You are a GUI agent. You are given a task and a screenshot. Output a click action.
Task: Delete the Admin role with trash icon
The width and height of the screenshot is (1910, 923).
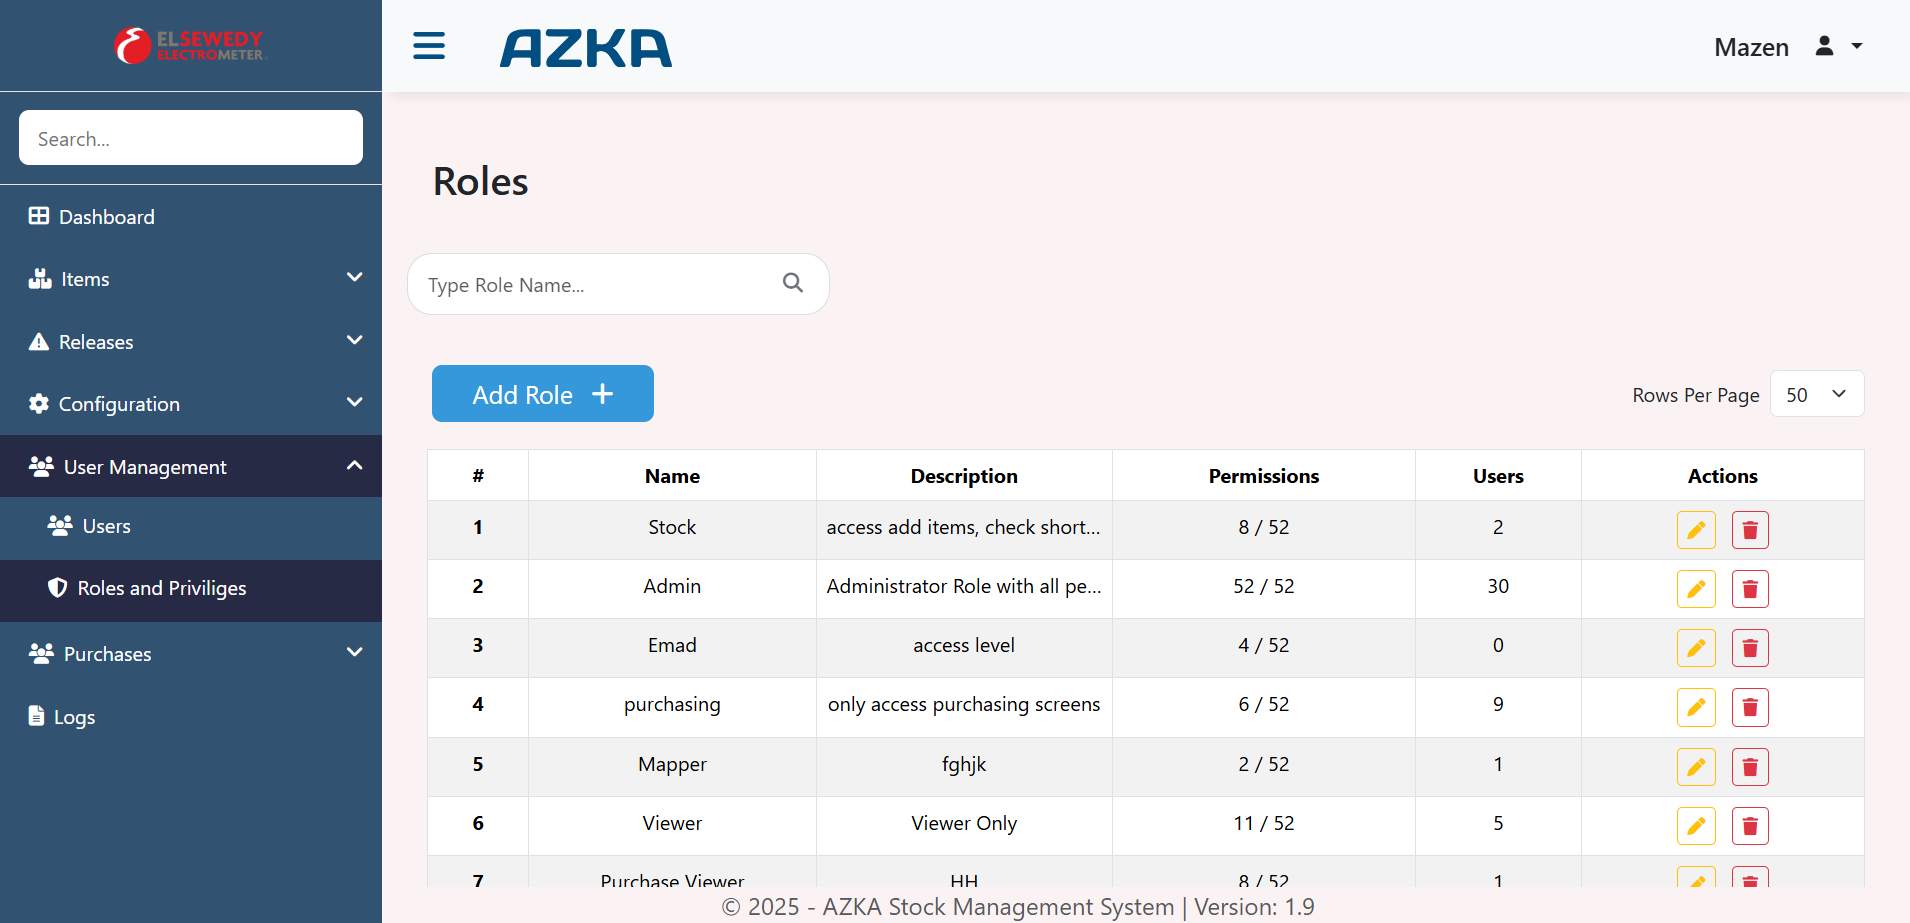(x=1750, y=589)
